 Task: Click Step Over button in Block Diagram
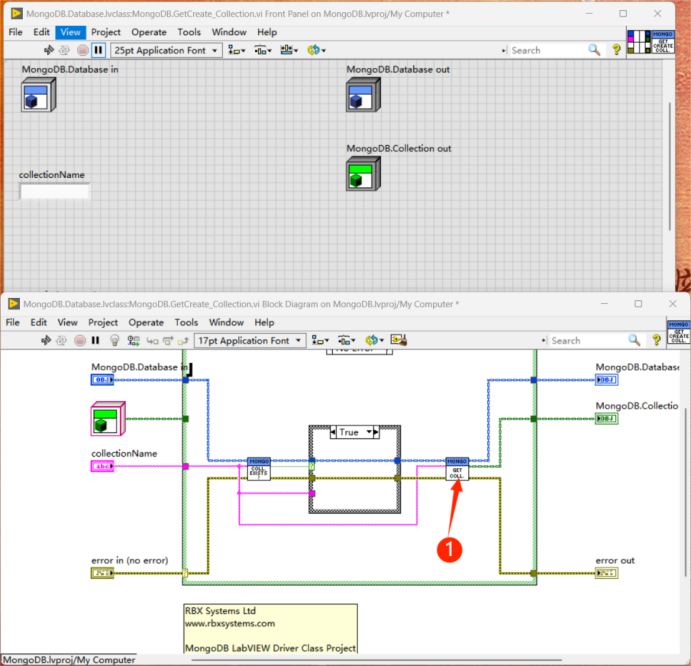tap(168, 341)
